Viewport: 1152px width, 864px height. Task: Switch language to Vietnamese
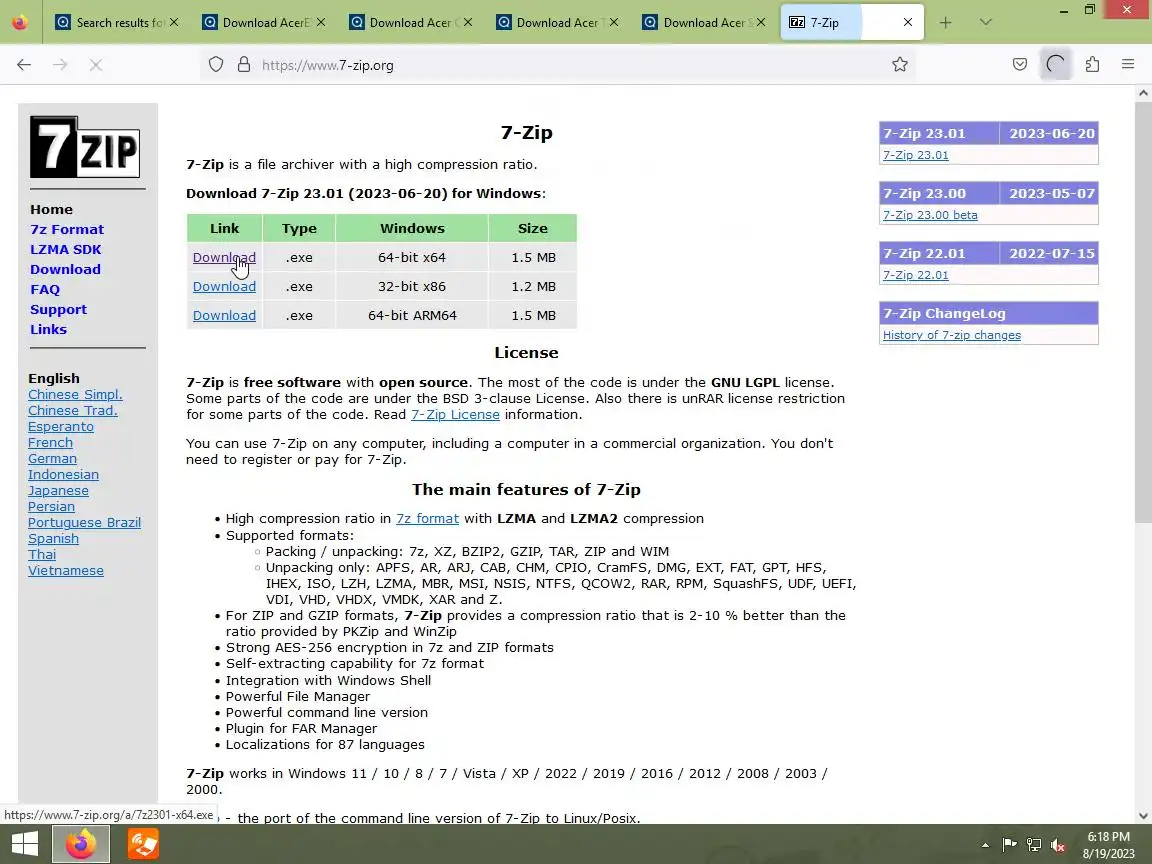65,571
